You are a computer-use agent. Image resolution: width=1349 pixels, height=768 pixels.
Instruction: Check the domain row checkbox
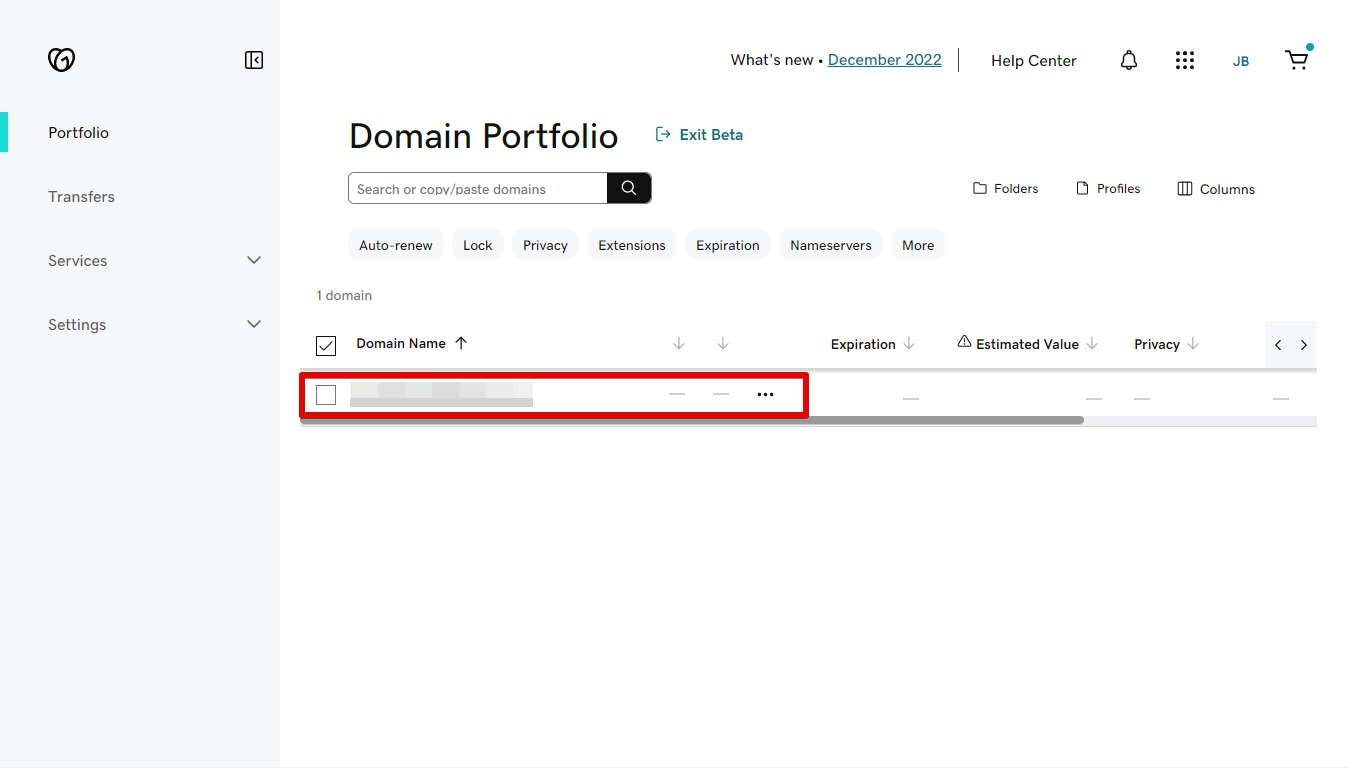tap(326, 395)
